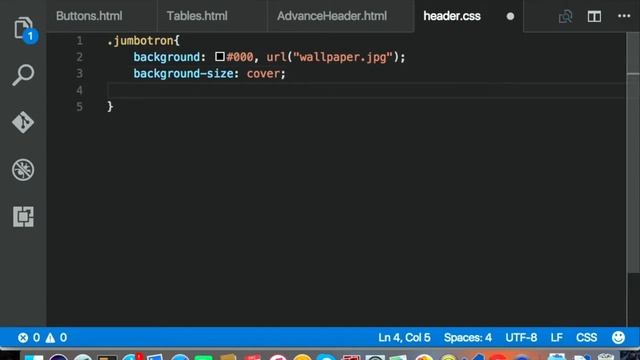Click the cover value text
640x360 pixels.
click(x=263, y=73)
